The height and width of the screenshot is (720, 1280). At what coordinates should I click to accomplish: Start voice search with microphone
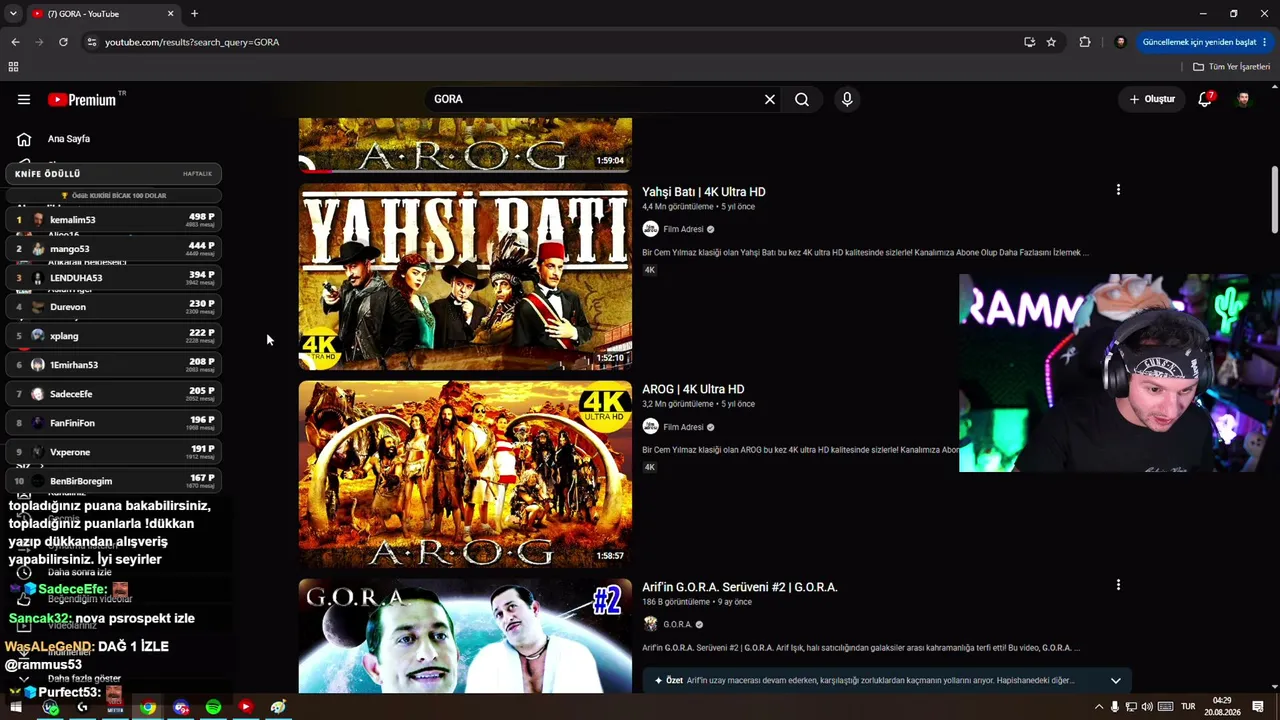(847, 99)
